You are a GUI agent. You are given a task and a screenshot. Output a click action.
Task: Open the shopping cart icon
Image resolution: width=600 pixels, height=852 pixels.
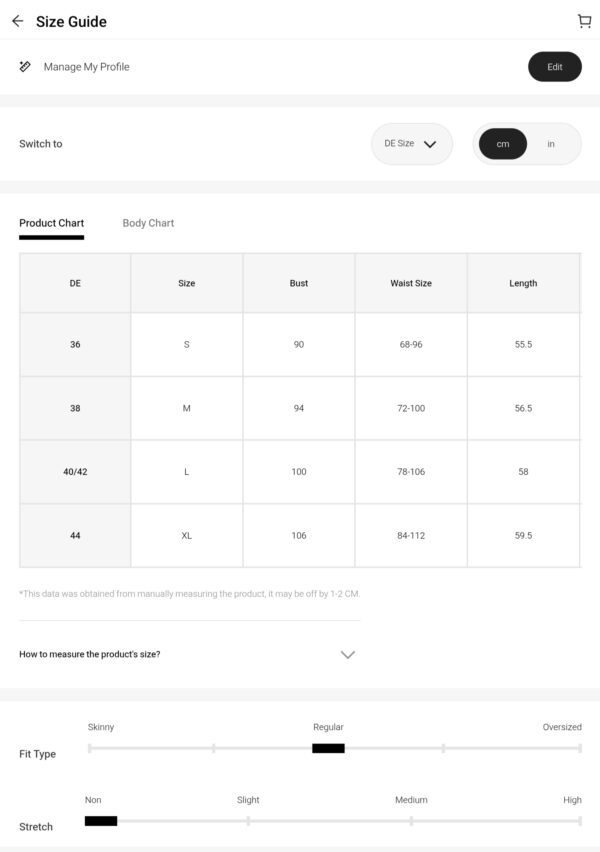coord(584,21)
